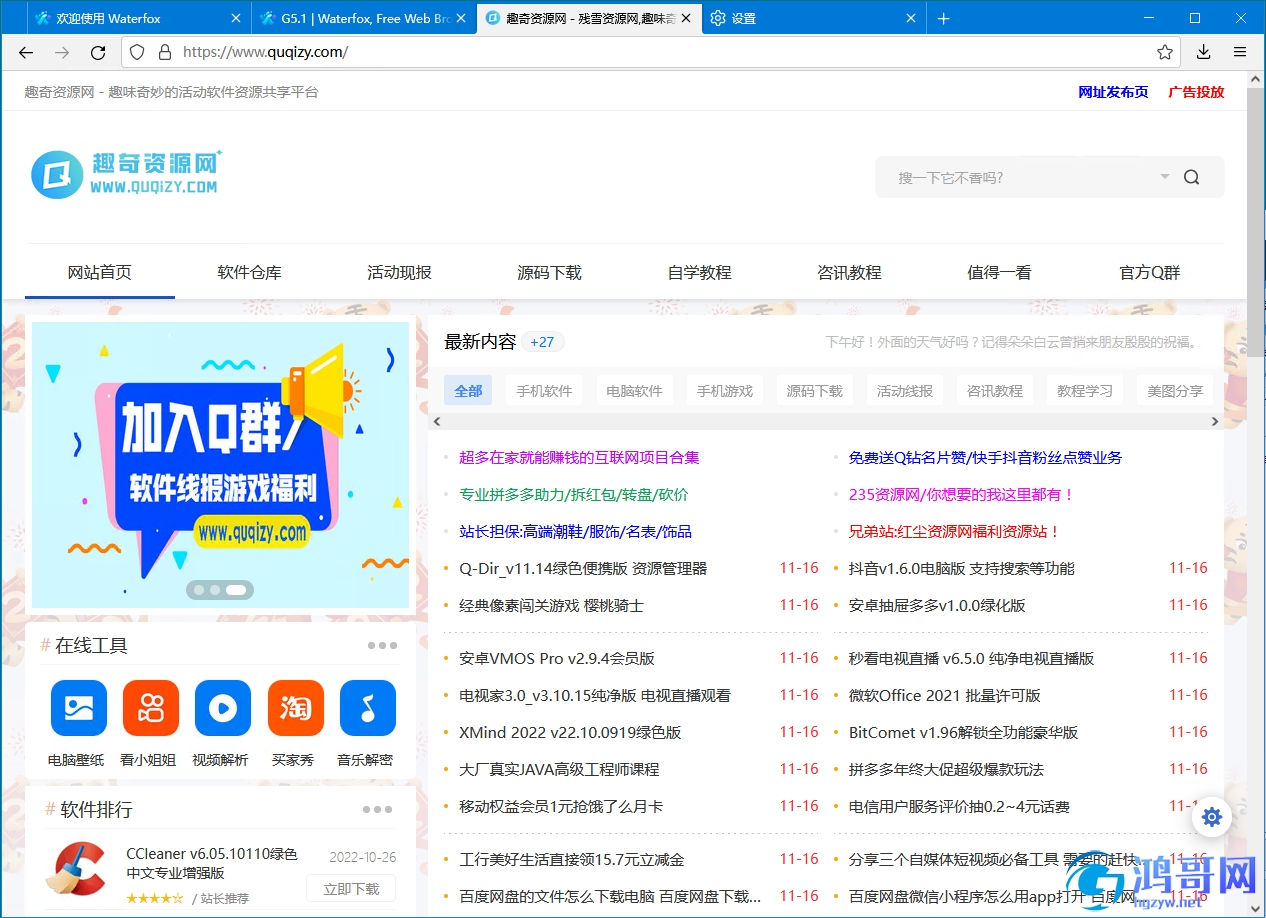Open Q-Dir_v11.14绿色便携版 article
The width and height of the screenshot is (1266, 918).
[x=583, y=569]
